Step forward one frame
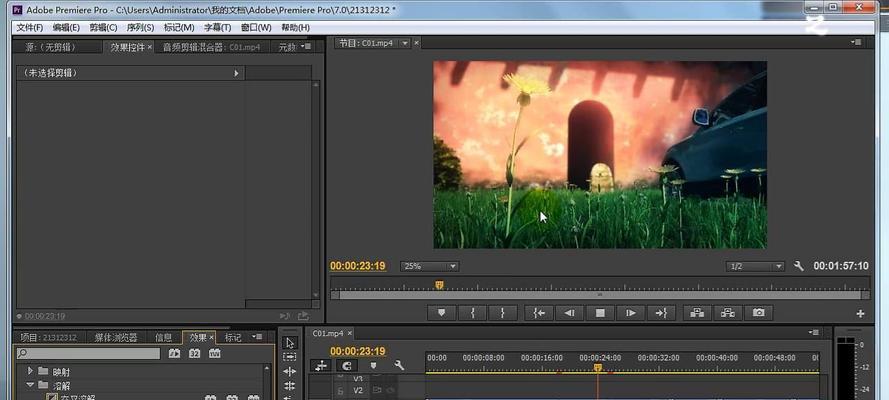 pos(630,313)
